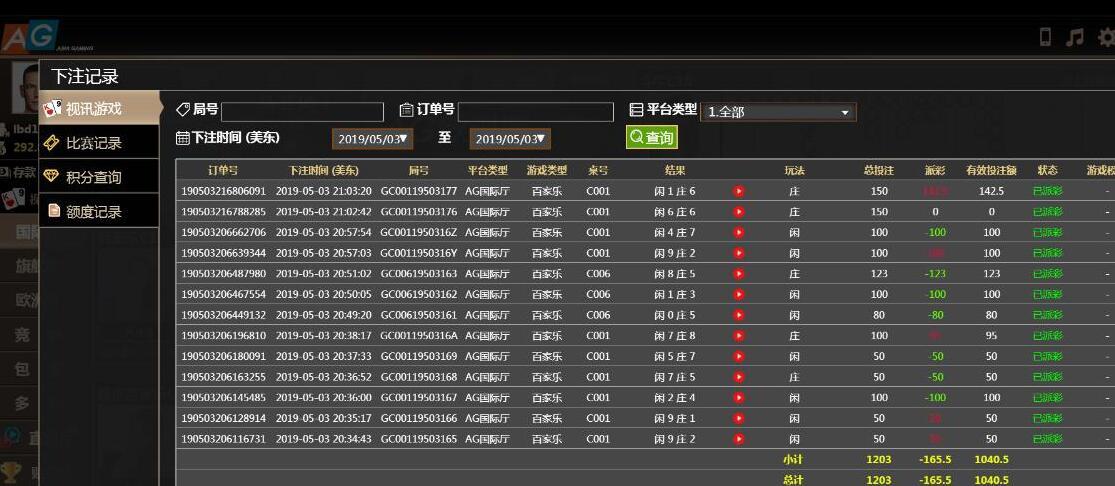Click round number GC00119503176

(x=419, y=212)
